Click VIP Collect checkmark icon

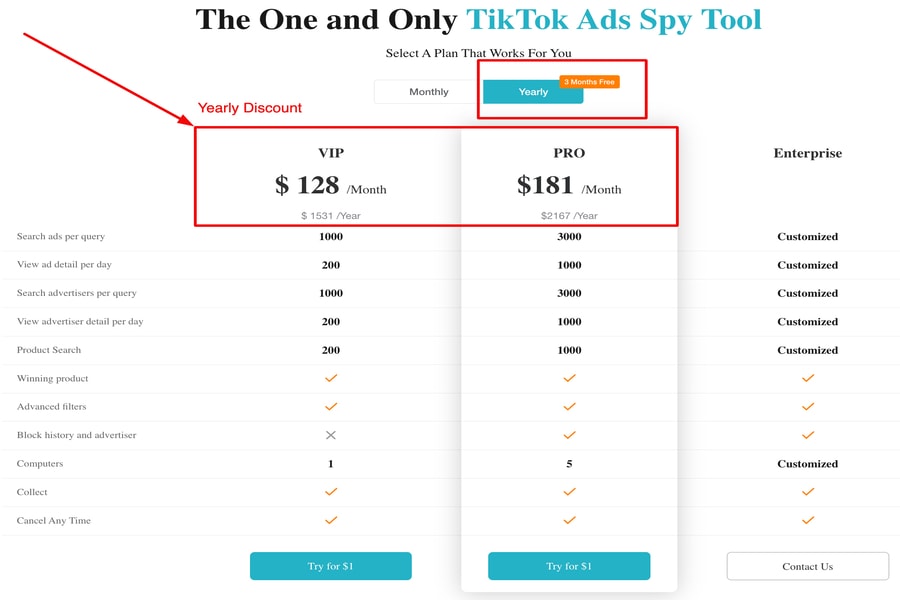click(331, 492)
